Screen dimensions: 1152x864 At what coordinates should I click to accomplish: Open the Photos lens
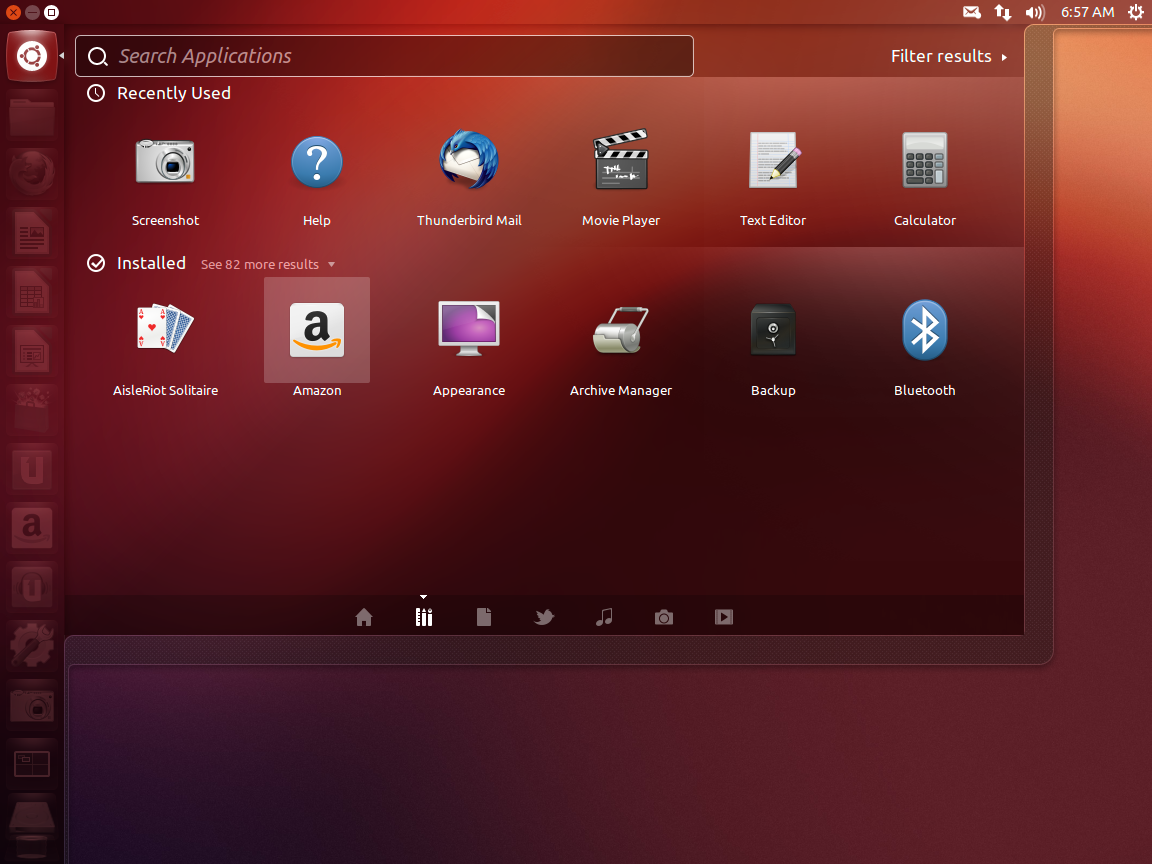(x=663, y=617)
